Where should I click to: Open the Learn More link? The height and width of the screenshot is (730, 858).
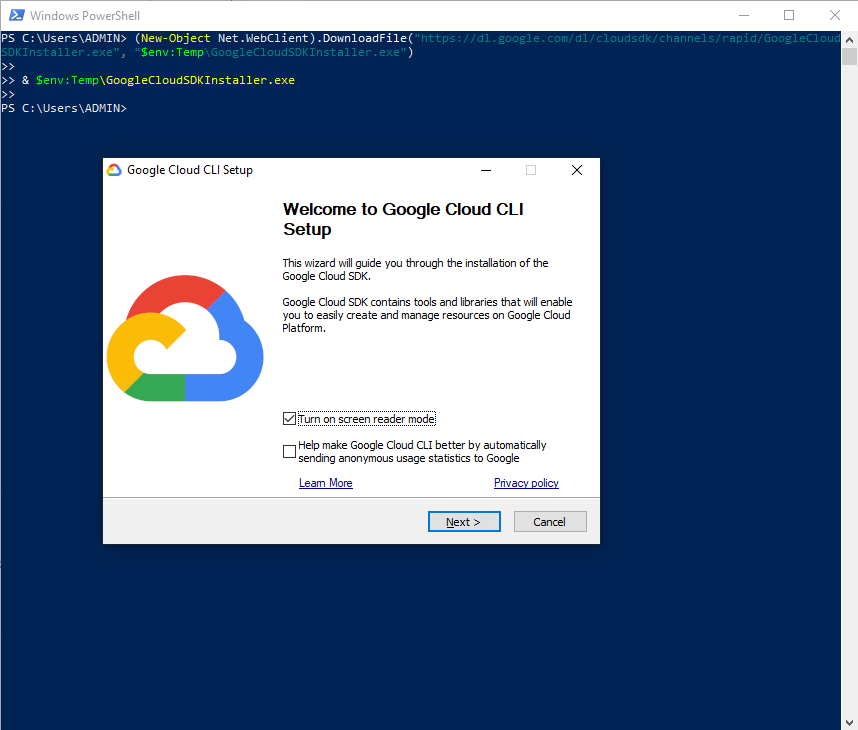(x=325, y=483)
